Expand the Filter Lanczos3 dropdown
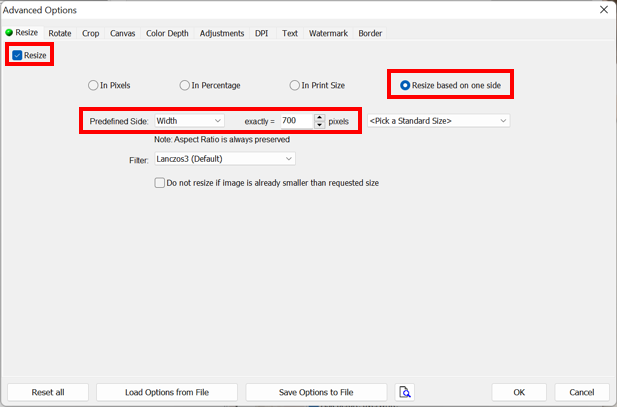 coord(225,159)
